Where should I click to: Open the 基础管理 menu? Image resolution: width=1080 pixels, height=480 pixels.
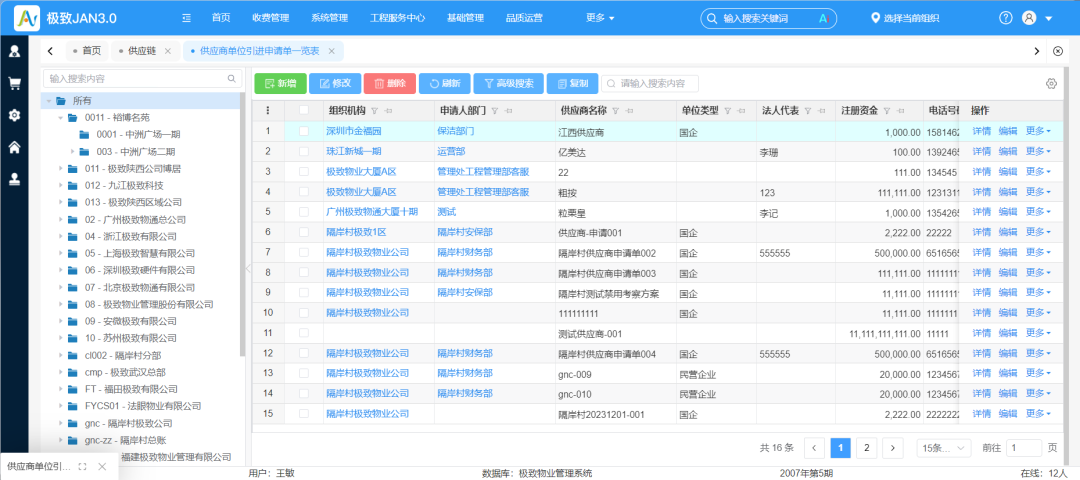pos(465,19)
